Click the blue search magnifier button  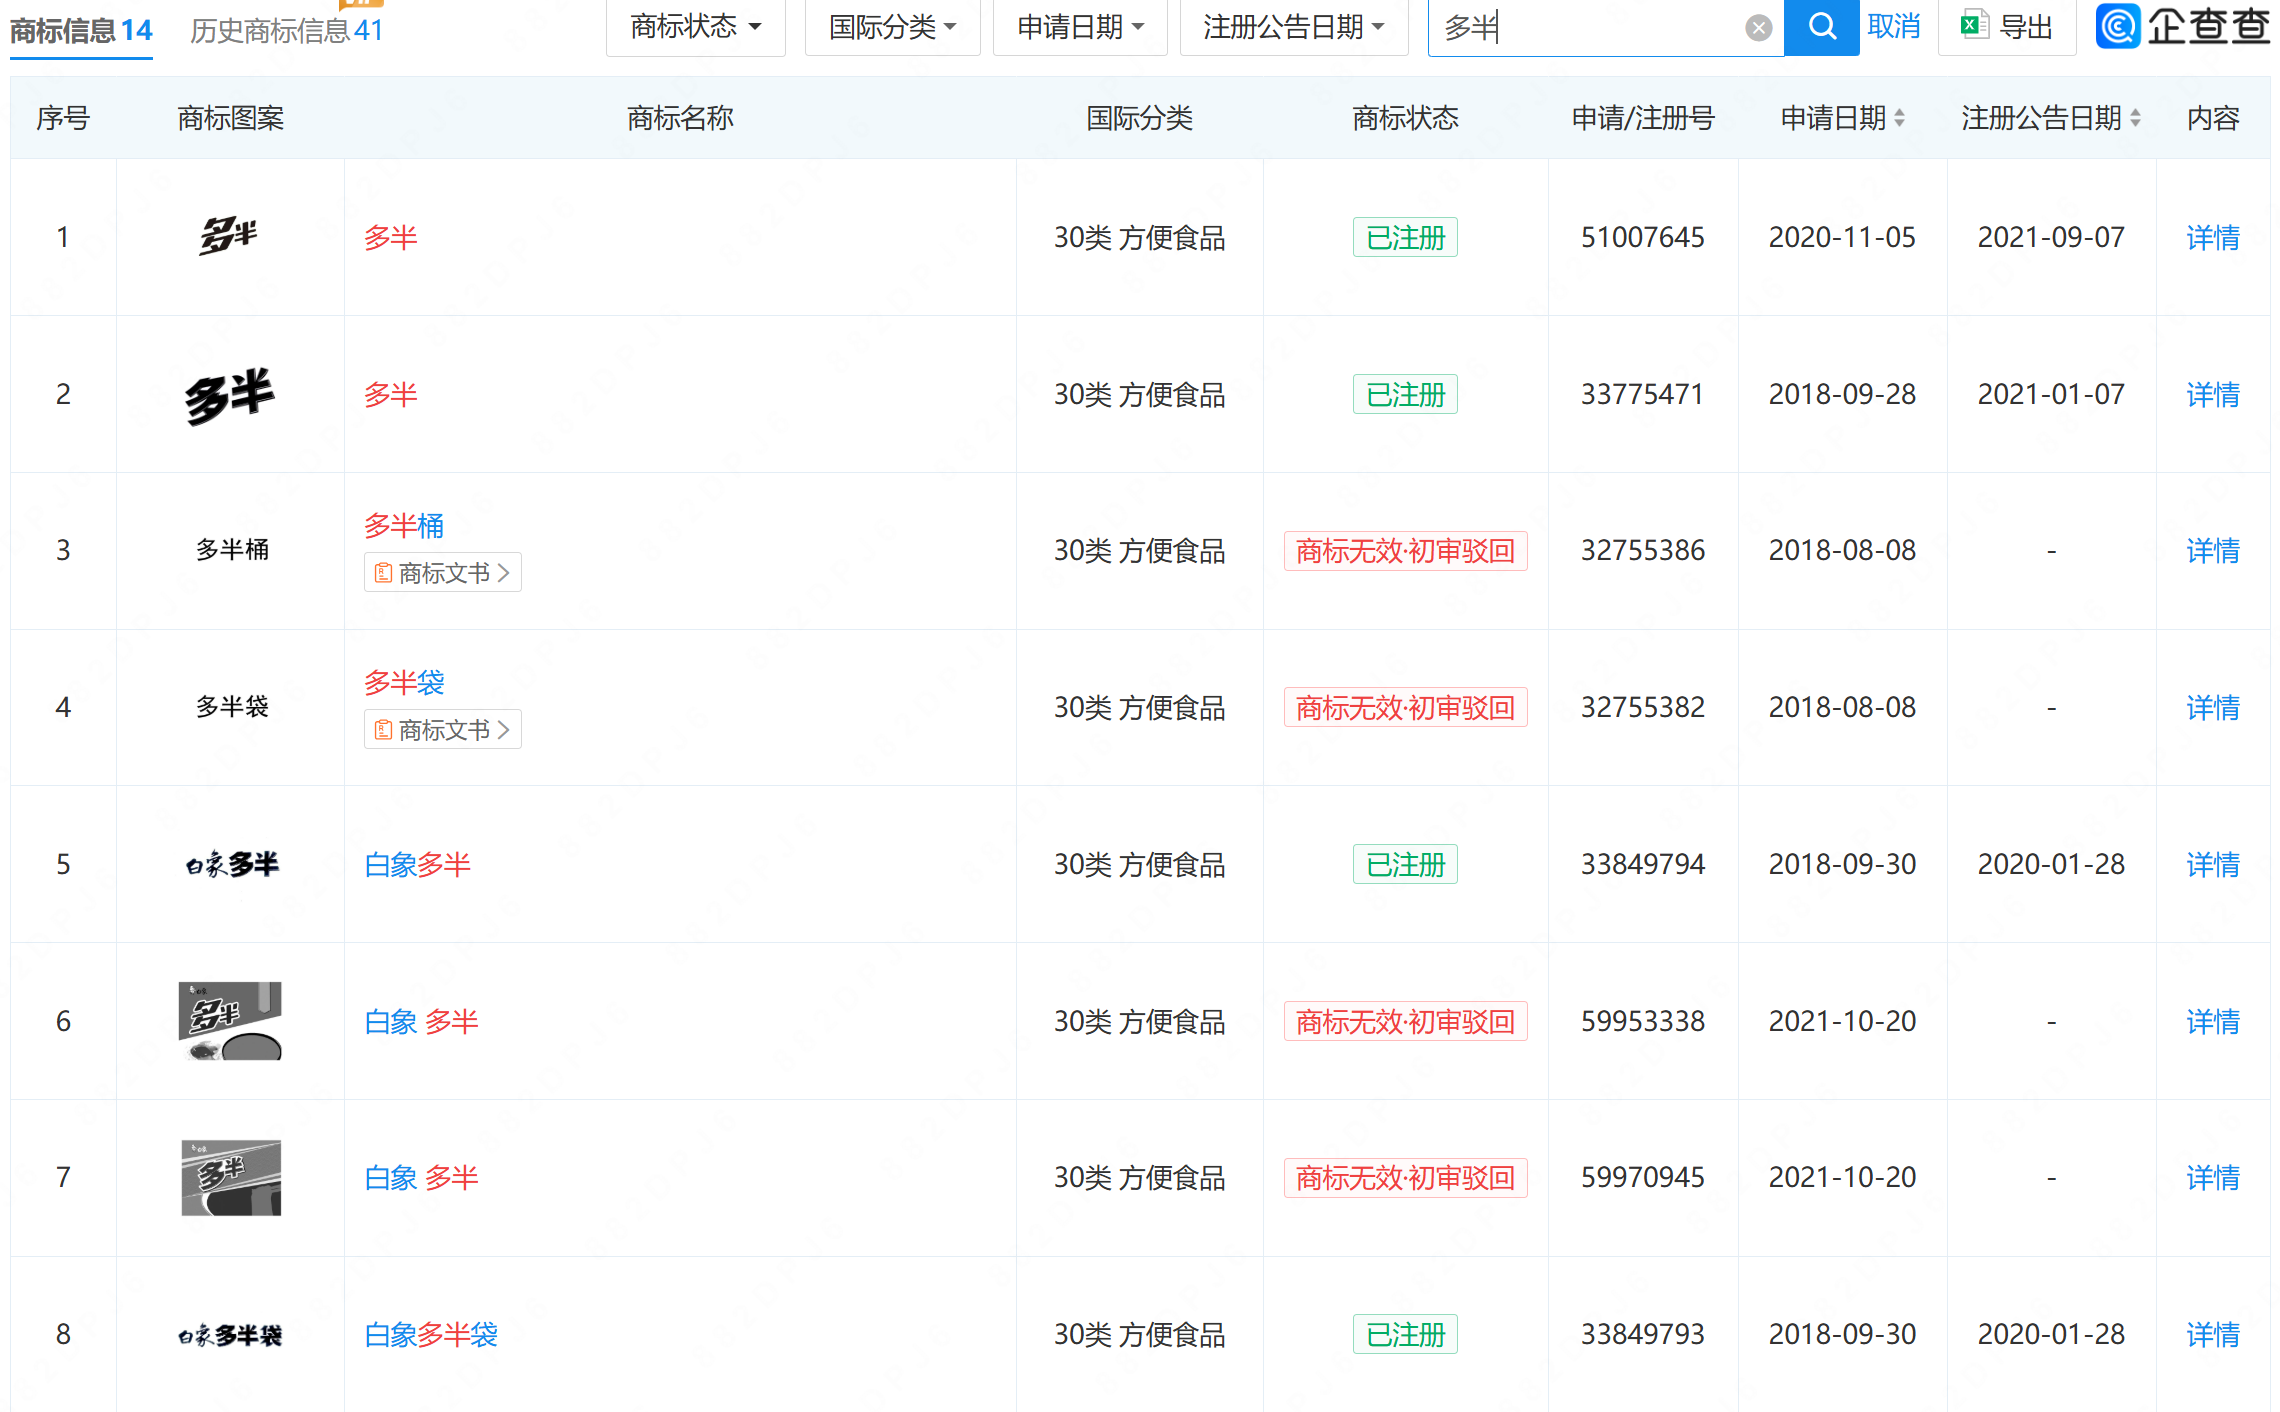tap(1822, 27)
